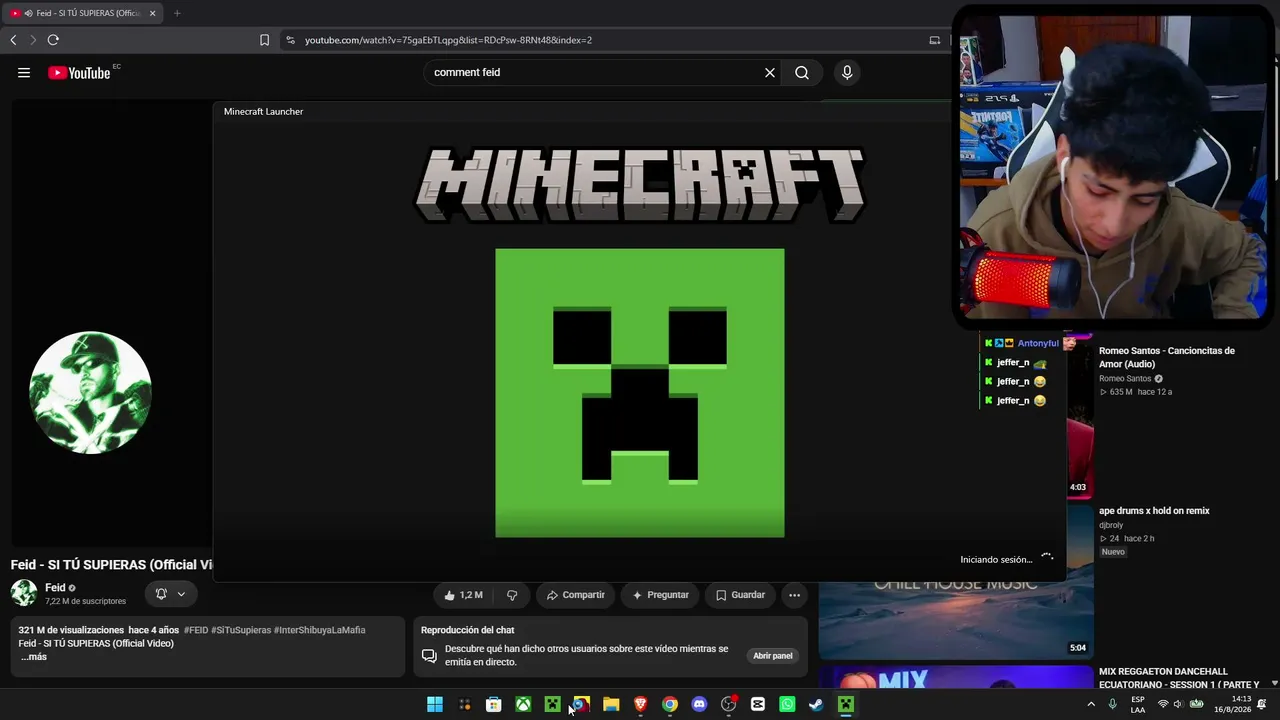Image resolution: width=1280 pixels, height=720 pixels.
Task: Click the '321 M de visualizaciones' text
Action: (x=71, y=630)
